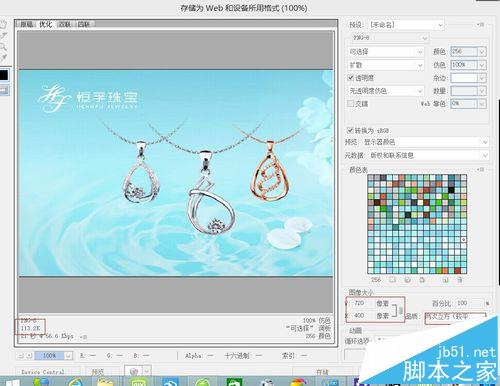Click lock selected color icon
Screen dimensions: 500x386
coord(422,280)
